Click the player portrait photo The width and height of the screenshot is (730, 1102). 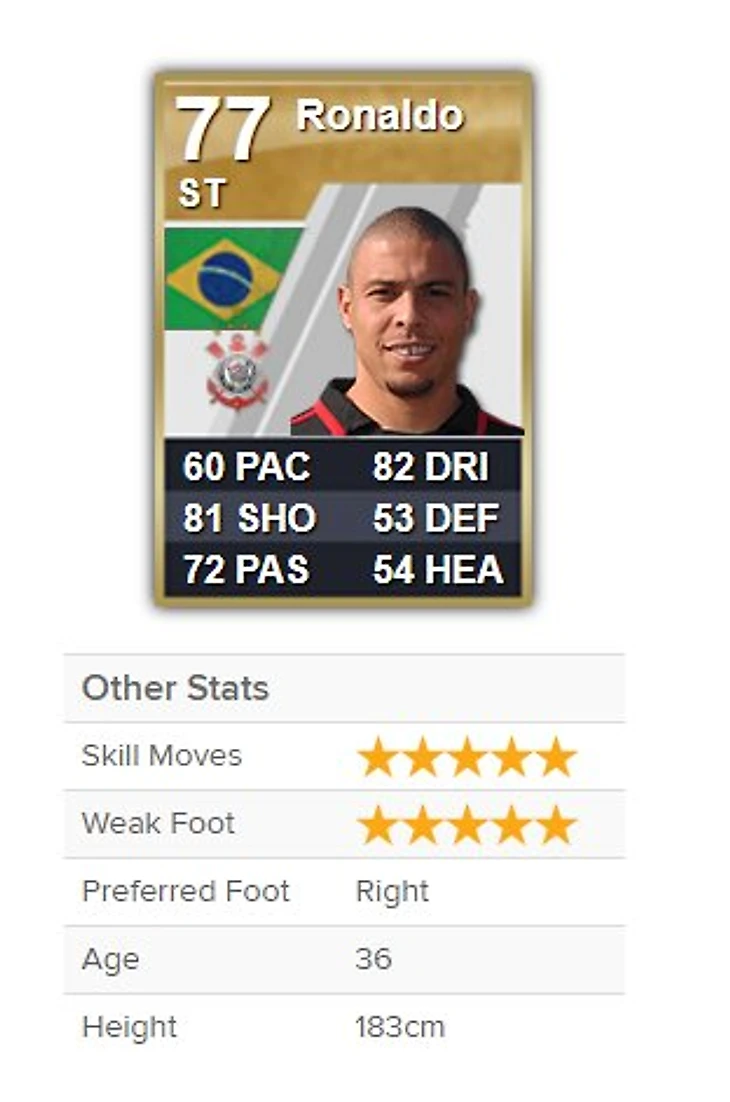(x=408, y=320)
